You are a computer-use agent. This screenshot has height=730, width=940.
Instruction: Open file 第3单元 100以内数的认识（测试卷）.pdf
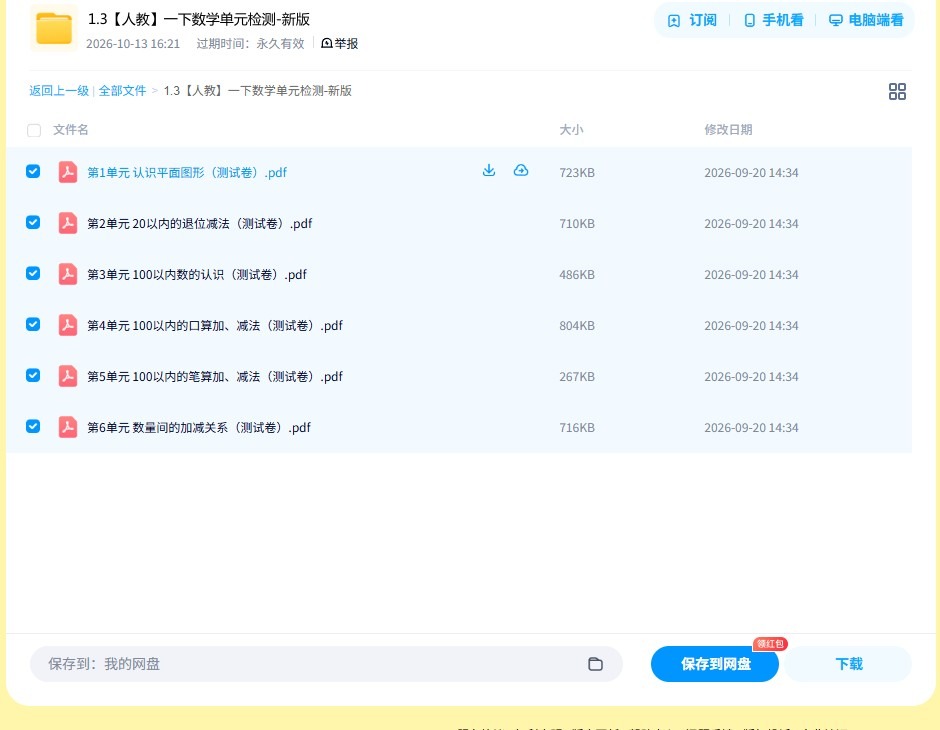pos(197,274)
